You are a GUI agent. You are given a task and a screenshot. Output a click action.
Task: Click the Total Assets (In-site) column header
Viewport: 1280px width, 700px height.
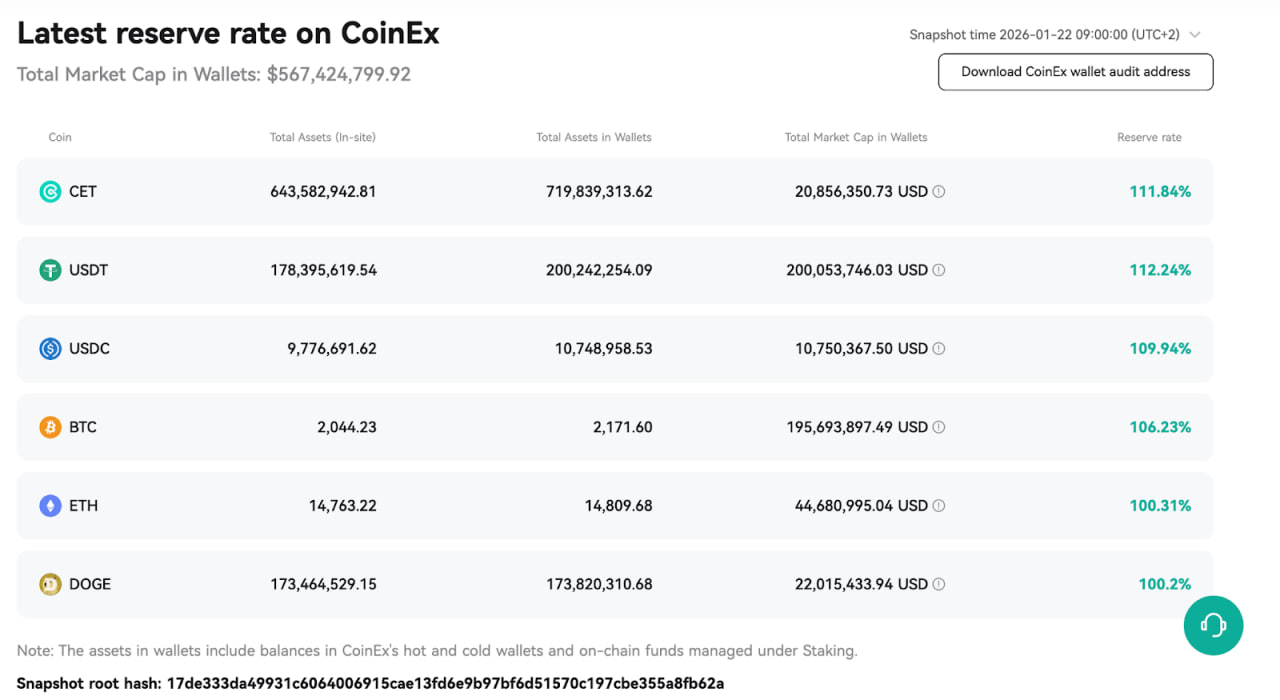pyautogui.click(x=323, y=137)
